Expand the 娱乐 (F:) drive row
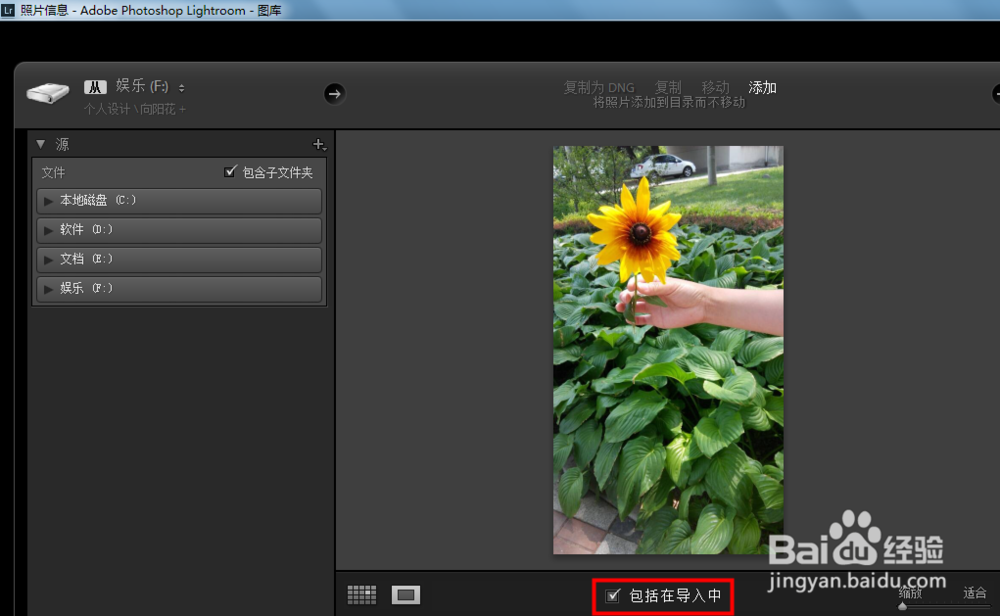Screen dimensions: 1000x616 (x=48, y=289)
